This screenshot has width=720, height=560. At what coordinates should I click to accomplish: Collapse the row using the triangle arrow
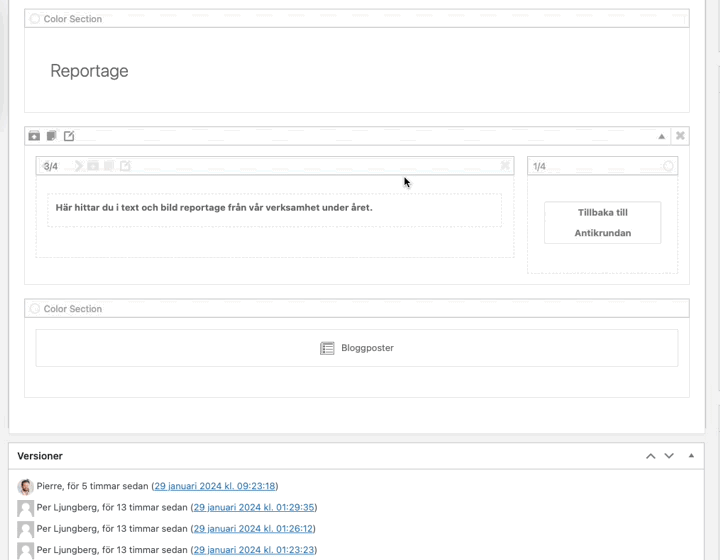[x=661, y=136]
